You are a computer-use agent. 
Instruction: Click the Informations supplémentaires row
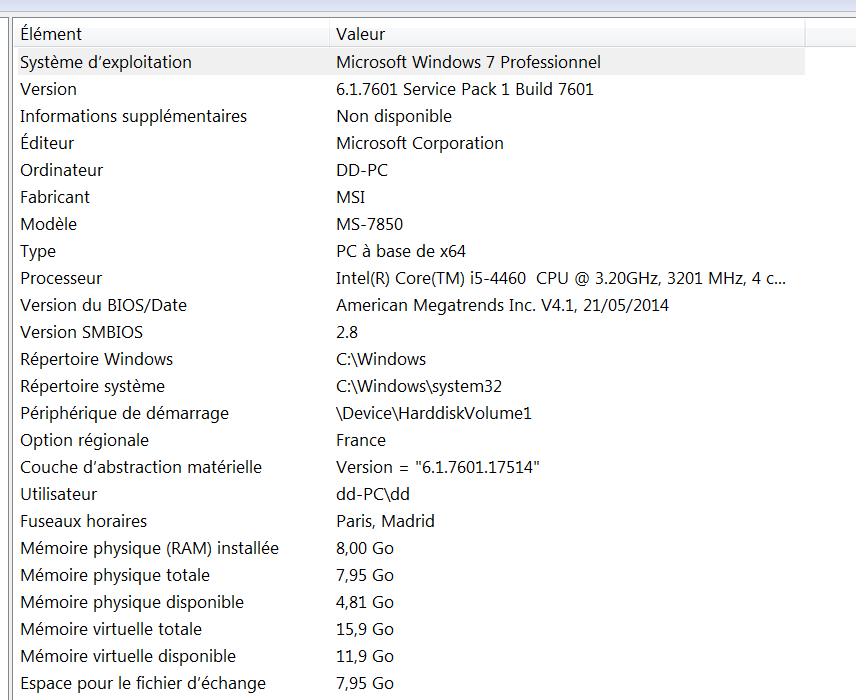tap(133, 116)
